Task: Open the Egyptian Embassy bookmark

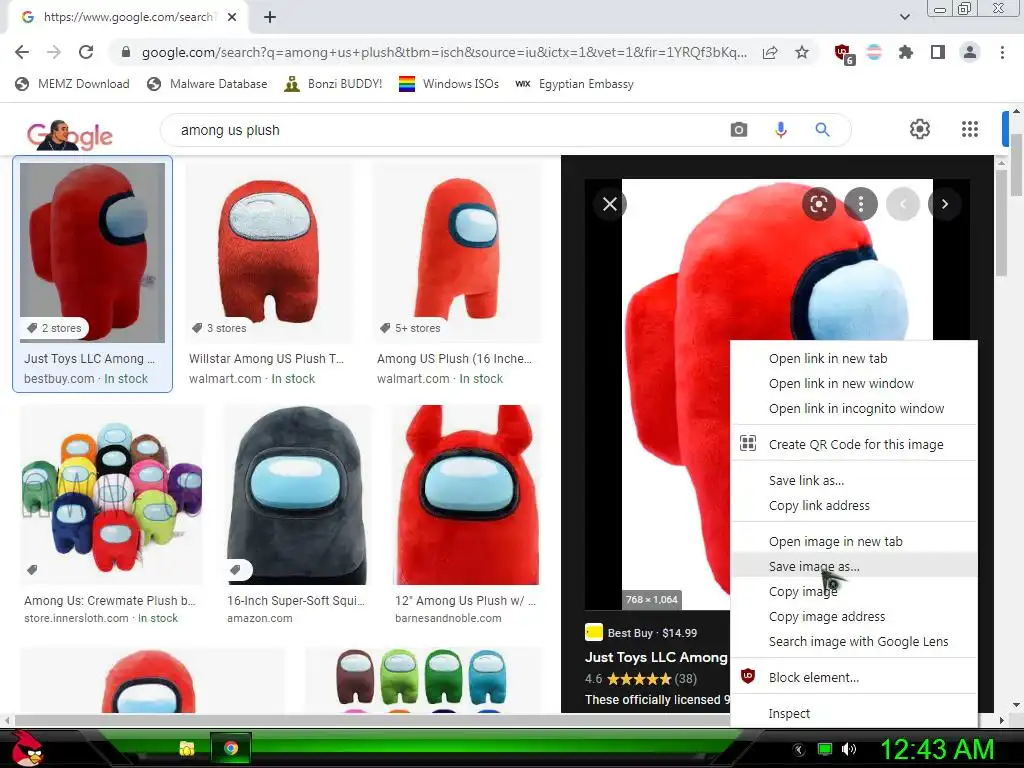Action: point(574,84)
